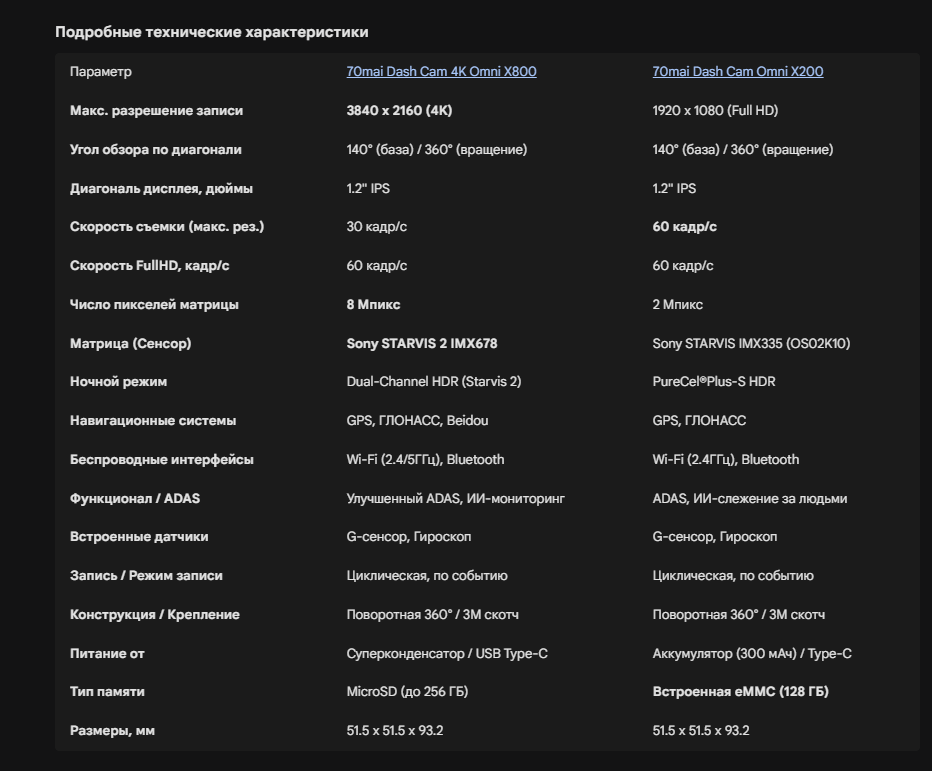The width and height of the screenshot is (932, 771).
Task: Click the "Аккумулятор (300 мАч) / Type-C" value
Action: pos(752,653)
